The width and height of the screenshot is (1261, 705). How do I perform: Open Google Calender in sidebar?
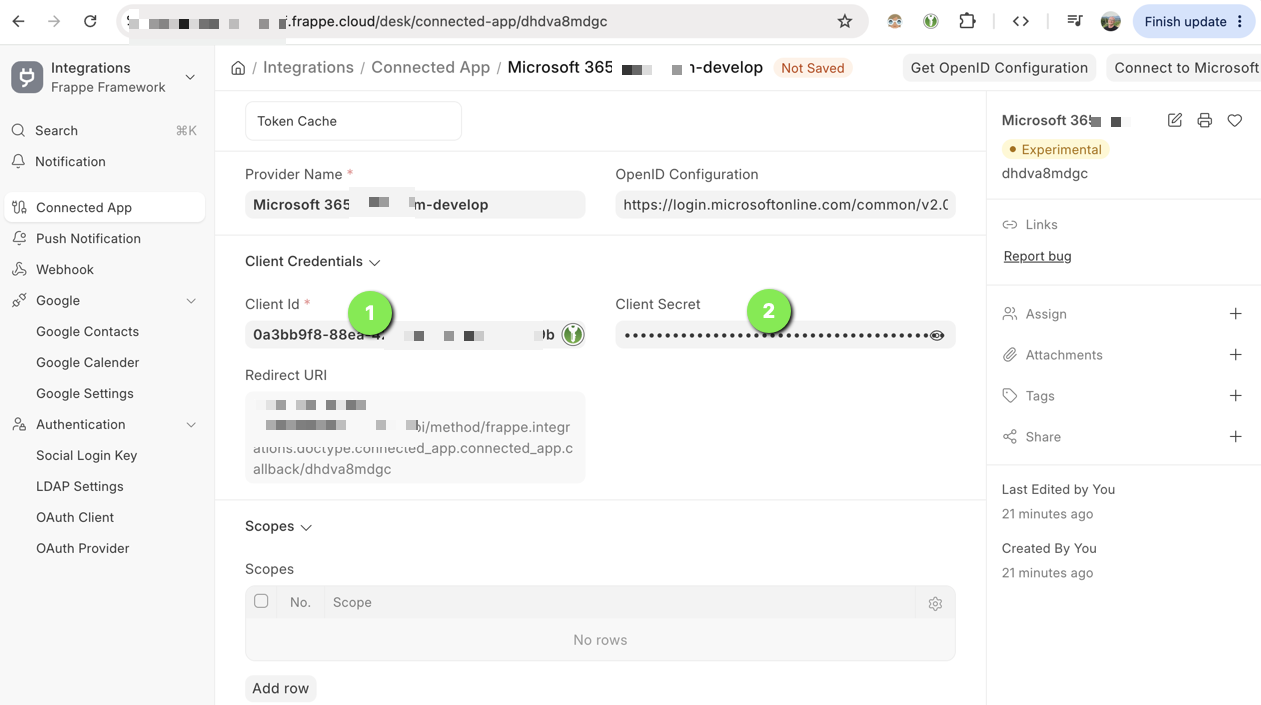pyautogui.click(x=87, y=363)
